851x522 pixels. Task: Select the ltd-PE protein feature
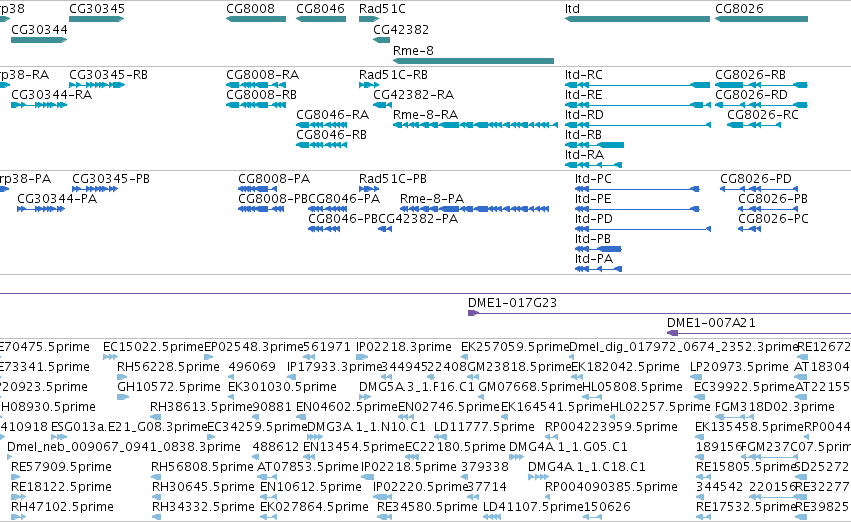click(x=637, y=209)
